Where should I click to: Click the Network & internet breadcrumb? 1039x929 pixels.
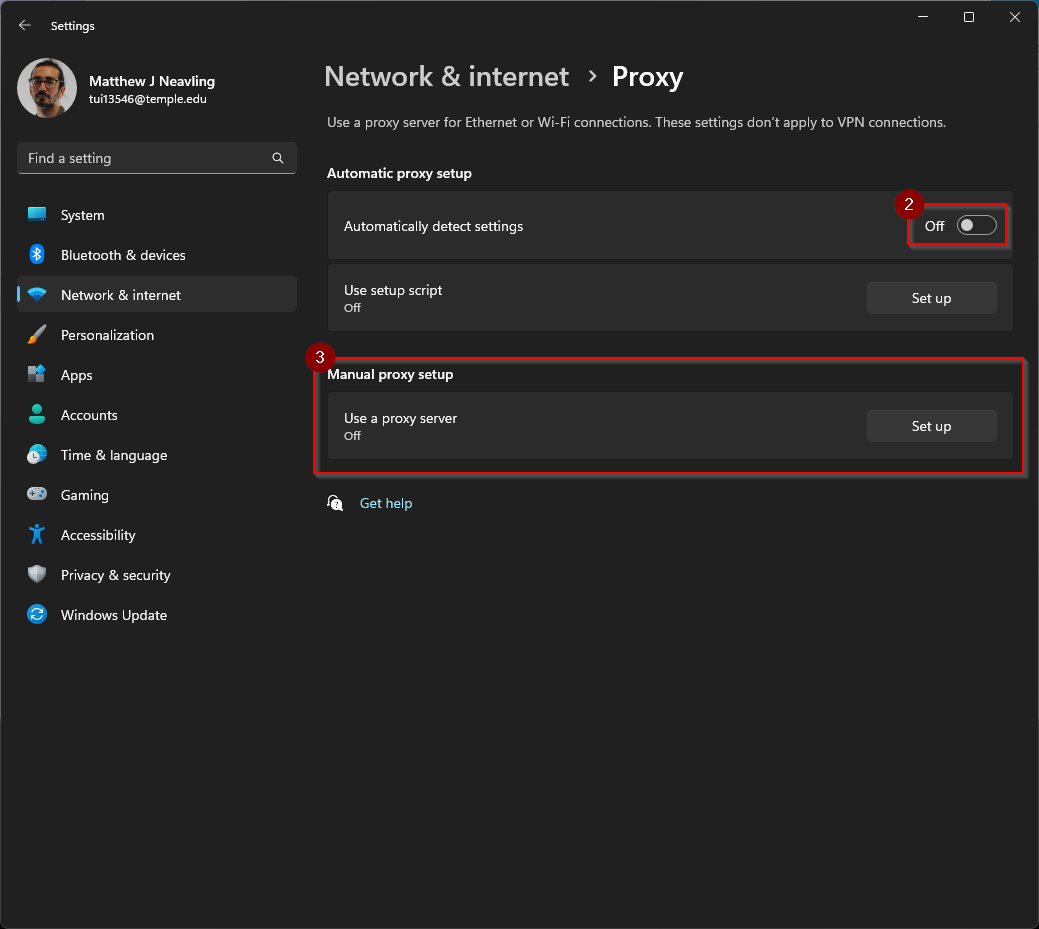(447, 77)
